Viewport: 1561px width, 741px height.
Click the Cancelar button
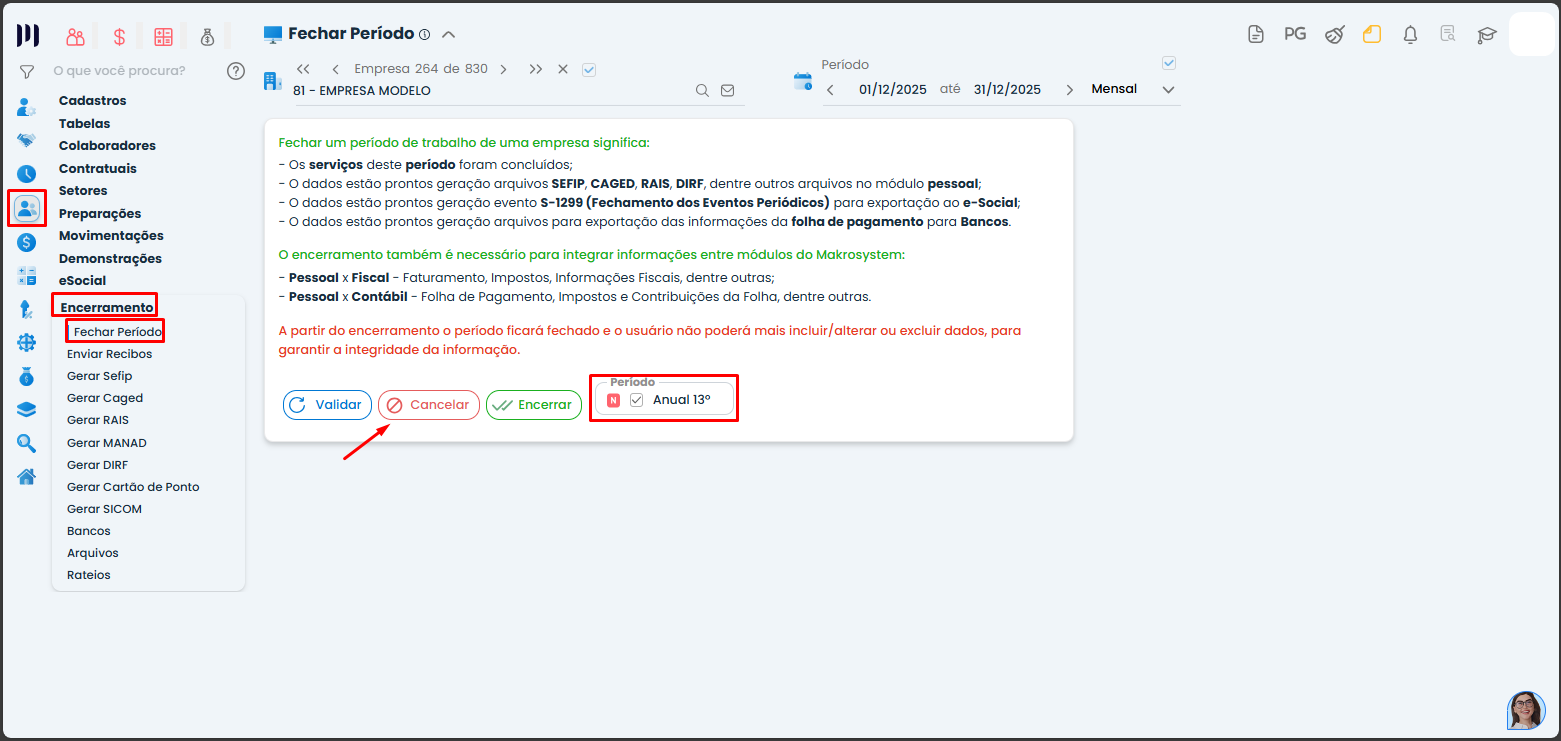[429, 405]
